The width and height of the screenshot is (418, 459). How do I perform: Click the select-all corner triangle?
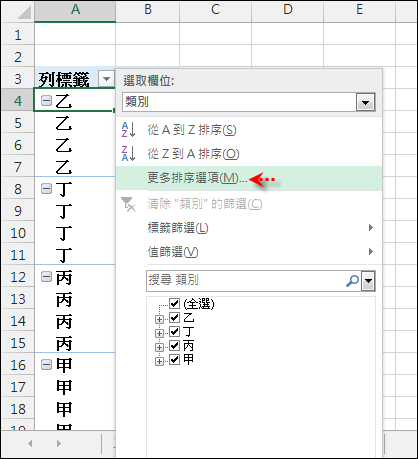click(24, 13)
